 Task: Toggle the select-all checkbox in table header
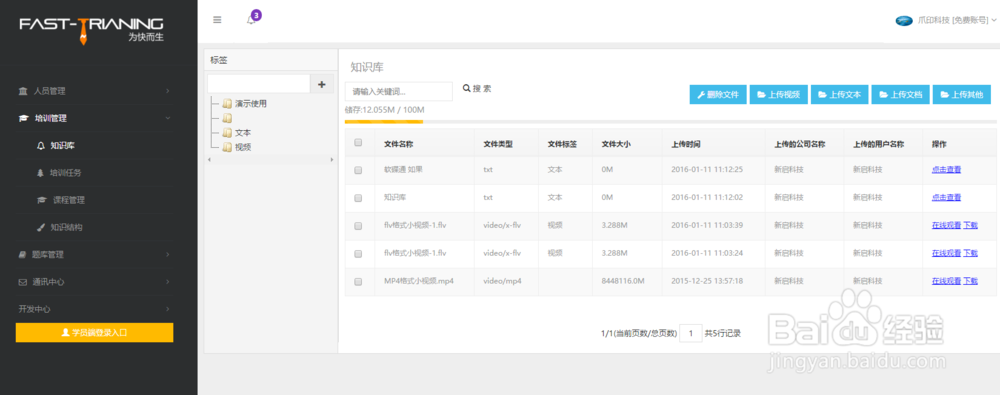coord(358,143)
